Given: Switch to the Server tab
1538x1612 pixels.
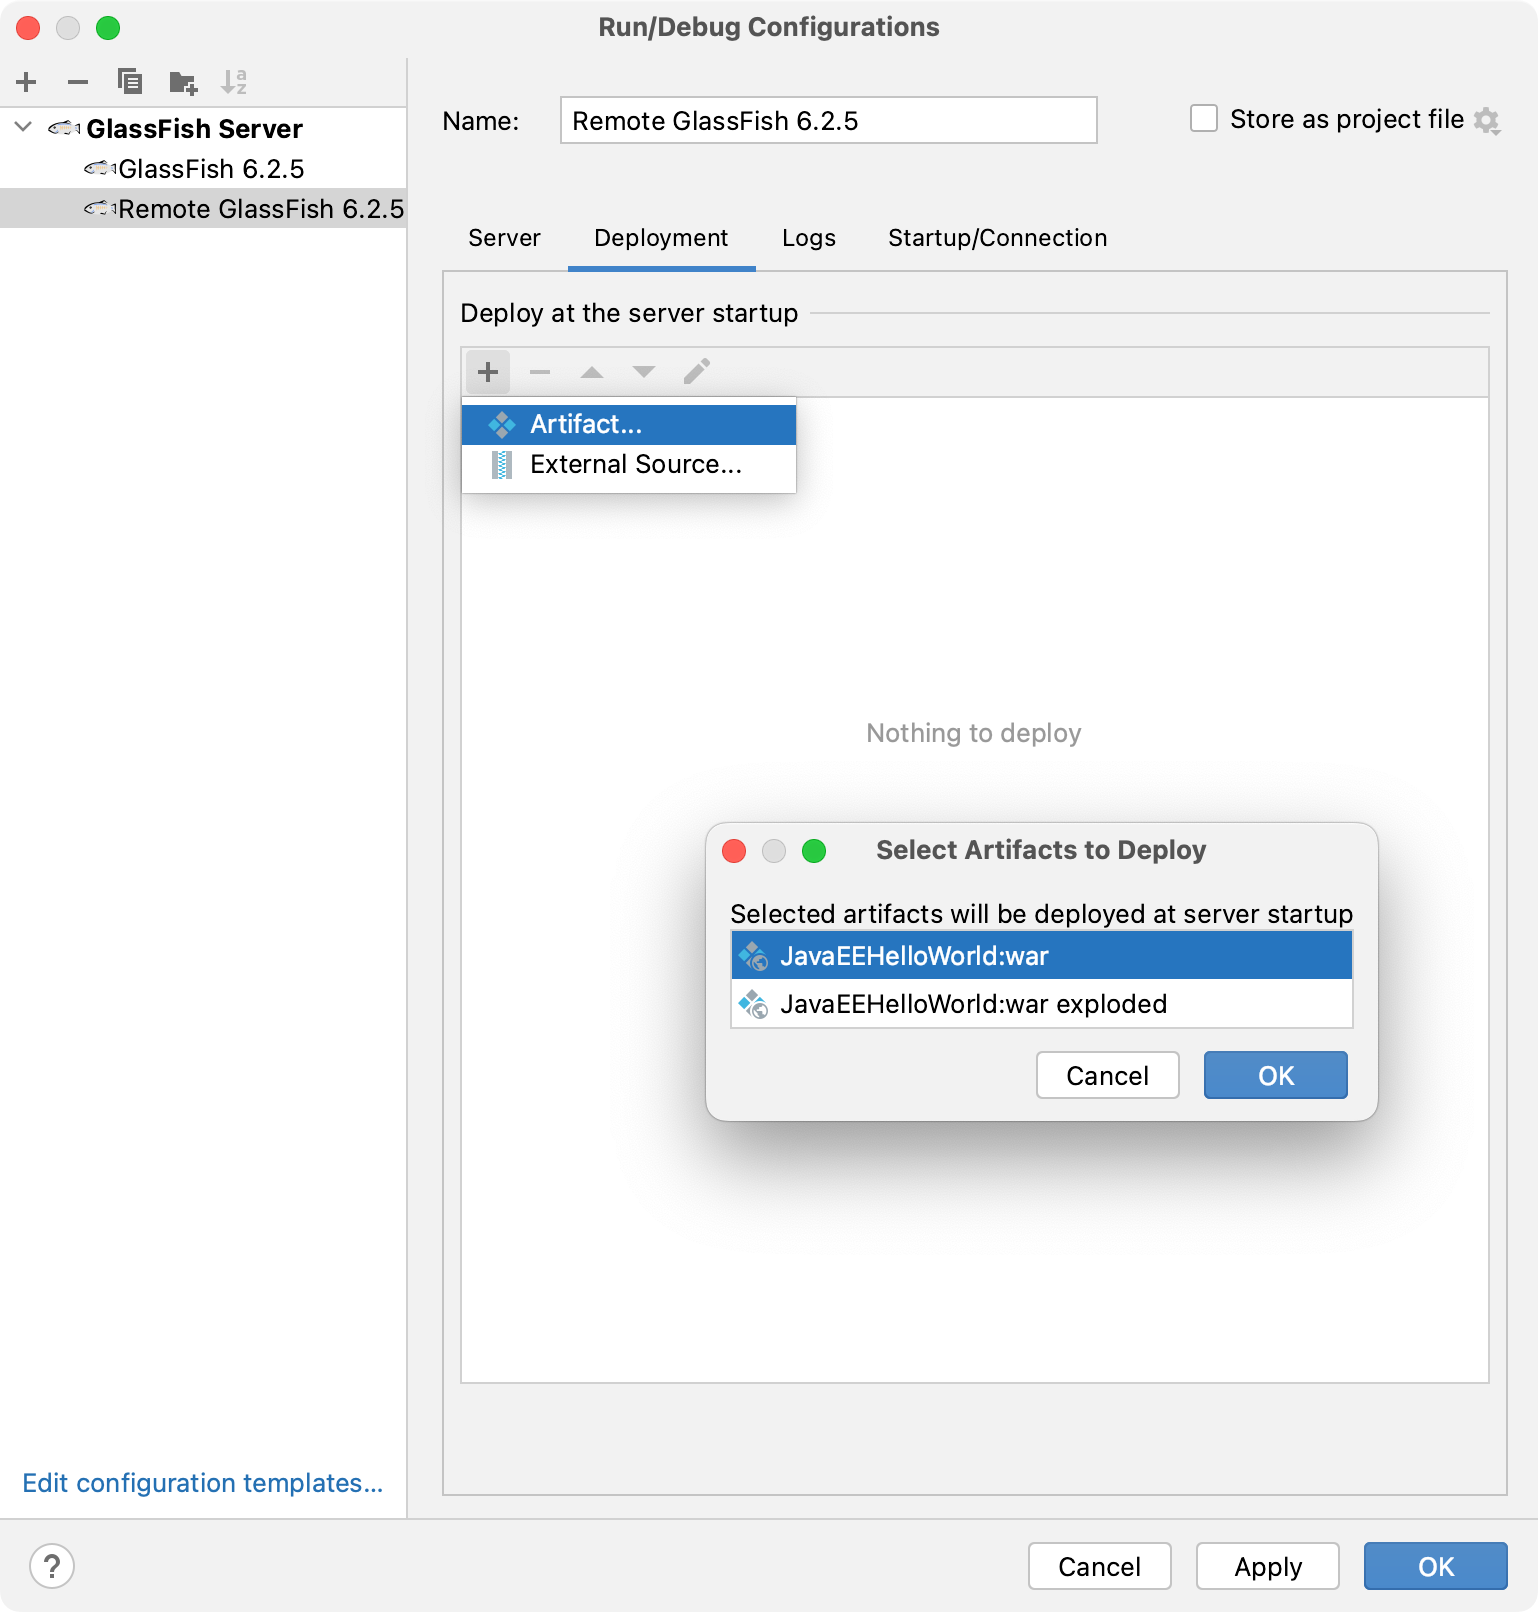Looking at the screenshot, I should click(504, 238).
